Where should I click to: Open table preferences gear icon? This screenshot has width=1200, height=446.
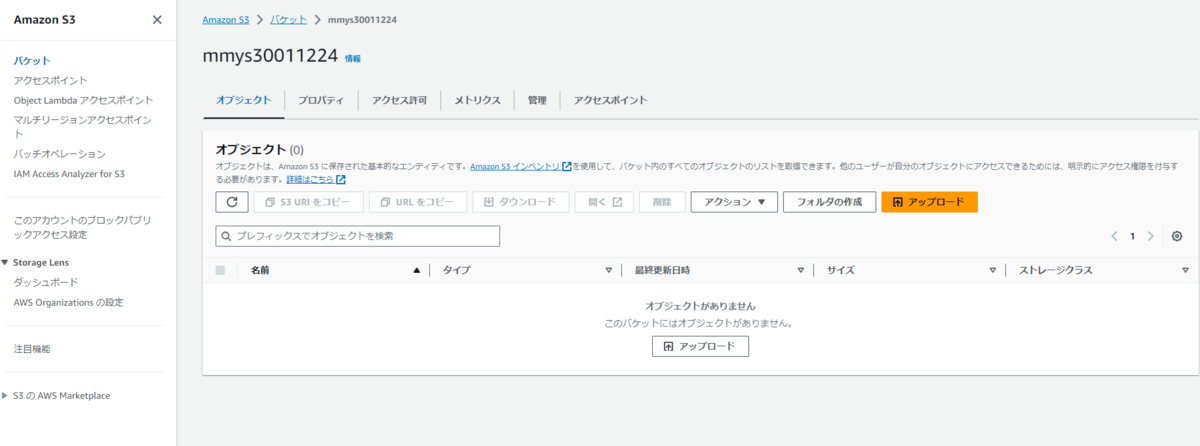[1177, 236]
